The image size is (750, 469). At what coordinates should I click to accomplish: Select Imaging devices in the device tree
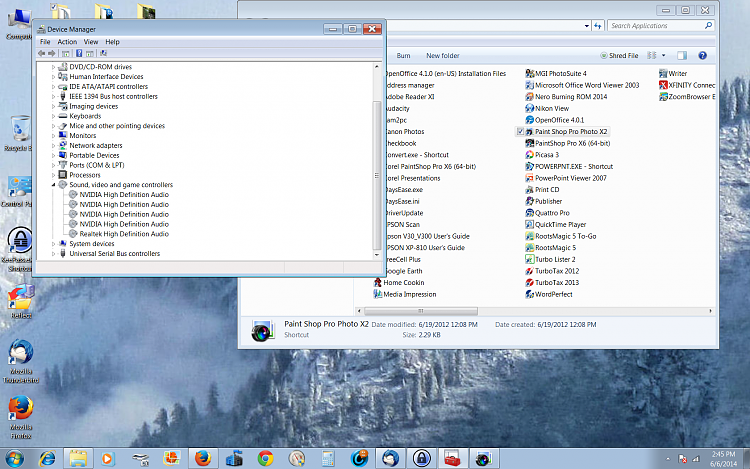(x=94, y=106)
